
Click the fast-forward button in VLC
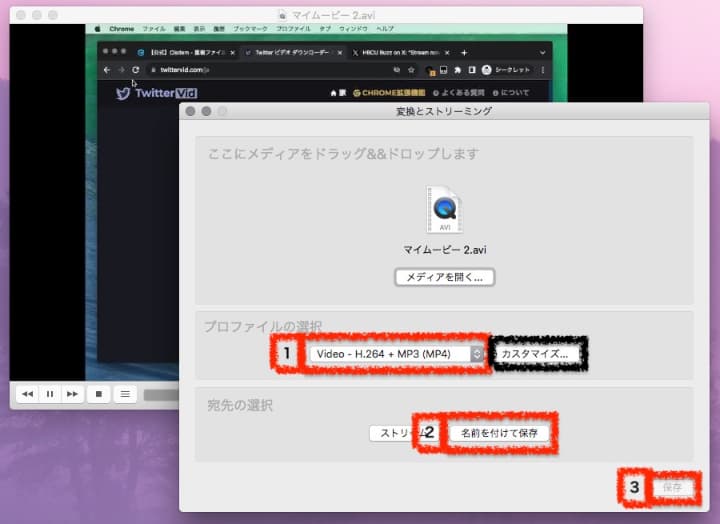[x=72, y=394]
